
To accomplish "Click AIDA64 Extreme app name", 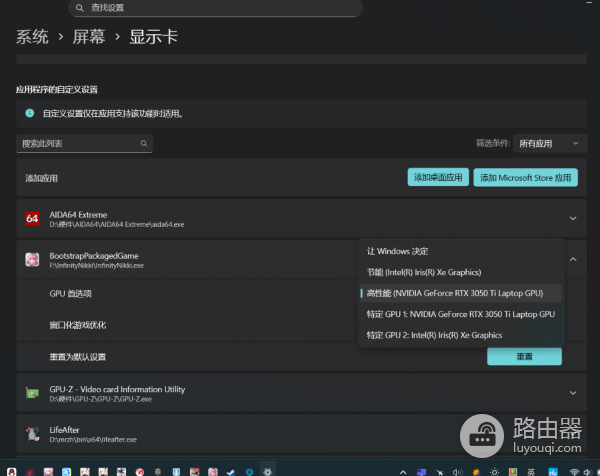I will (x=78, y=215).
